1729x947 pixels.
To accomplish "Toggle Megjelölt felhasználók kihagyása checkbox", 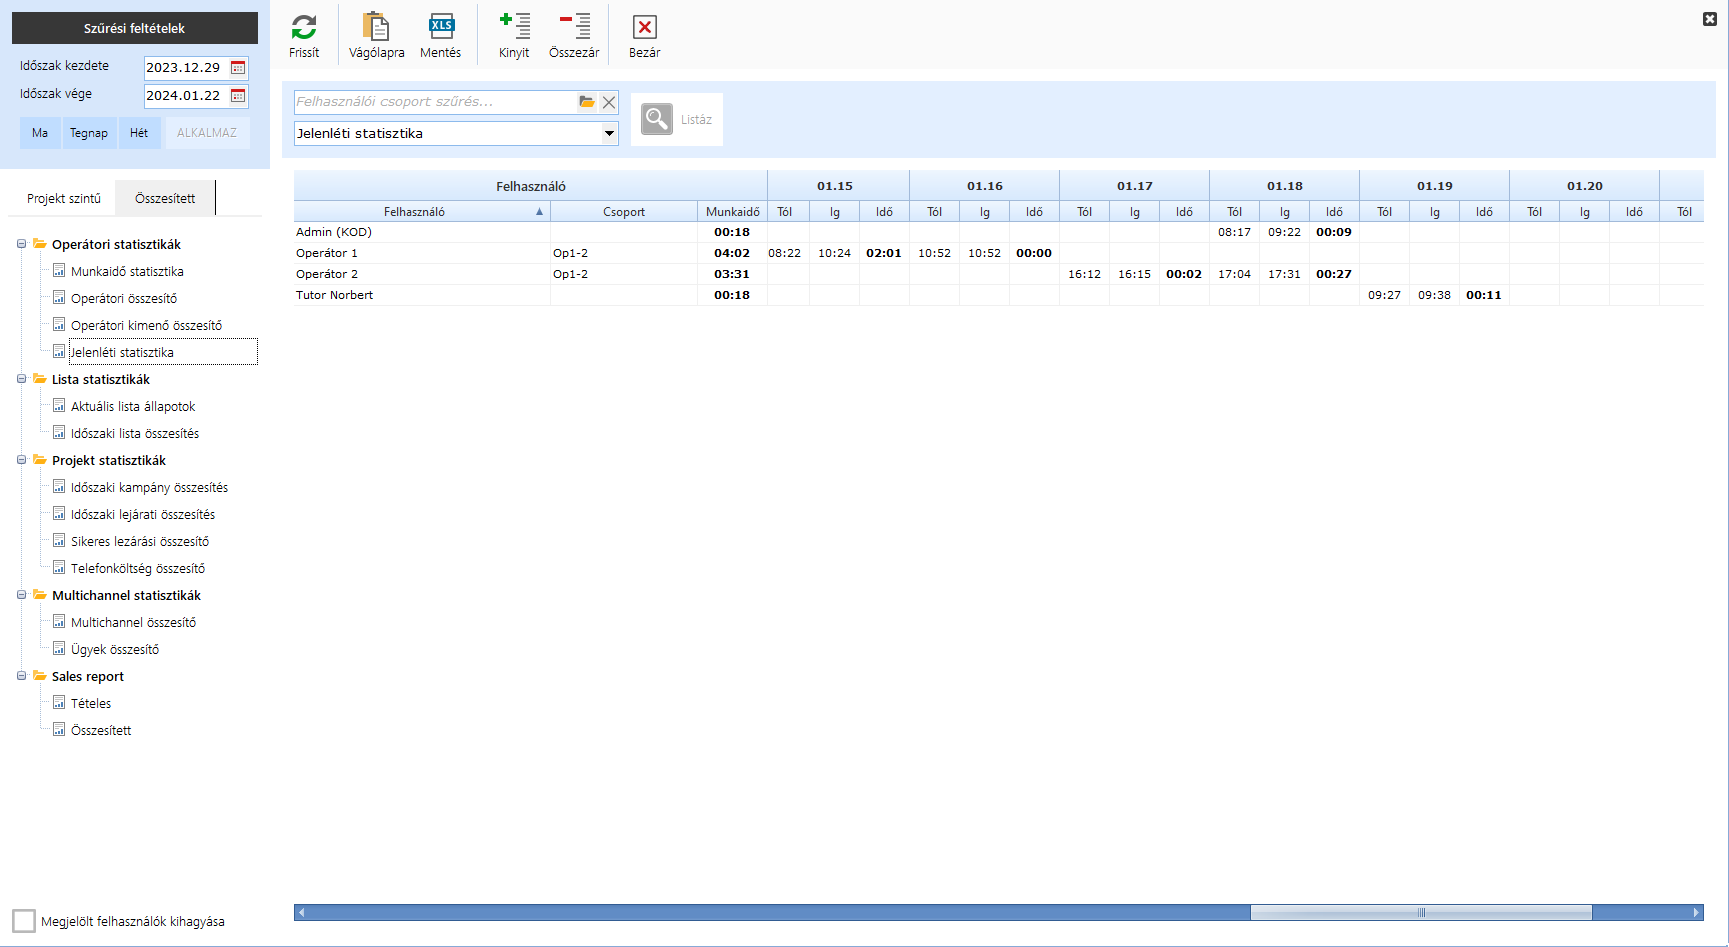I will click(24, 921).
